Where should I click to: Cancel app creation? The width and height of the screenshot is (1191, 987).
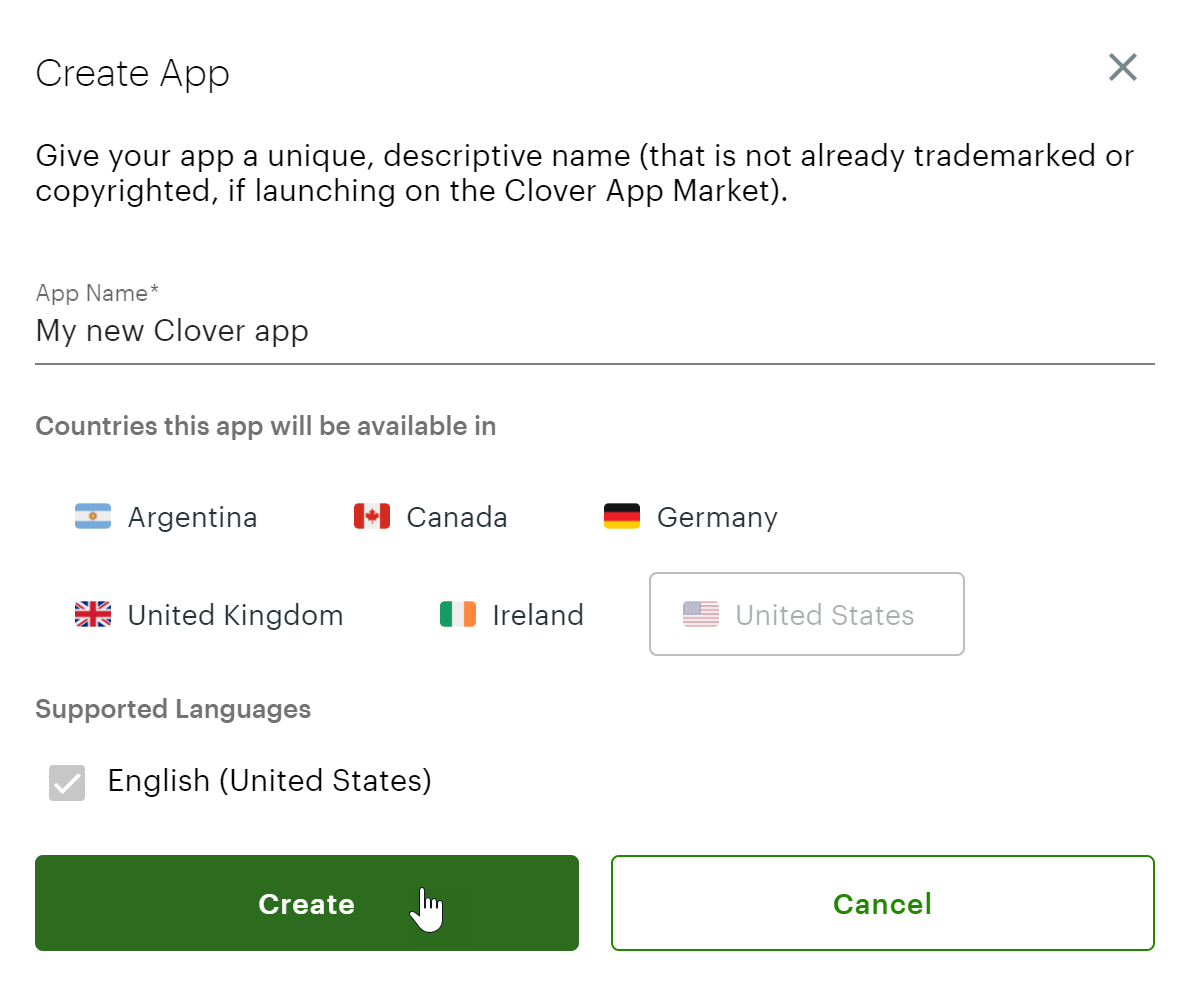pos(883,903)
